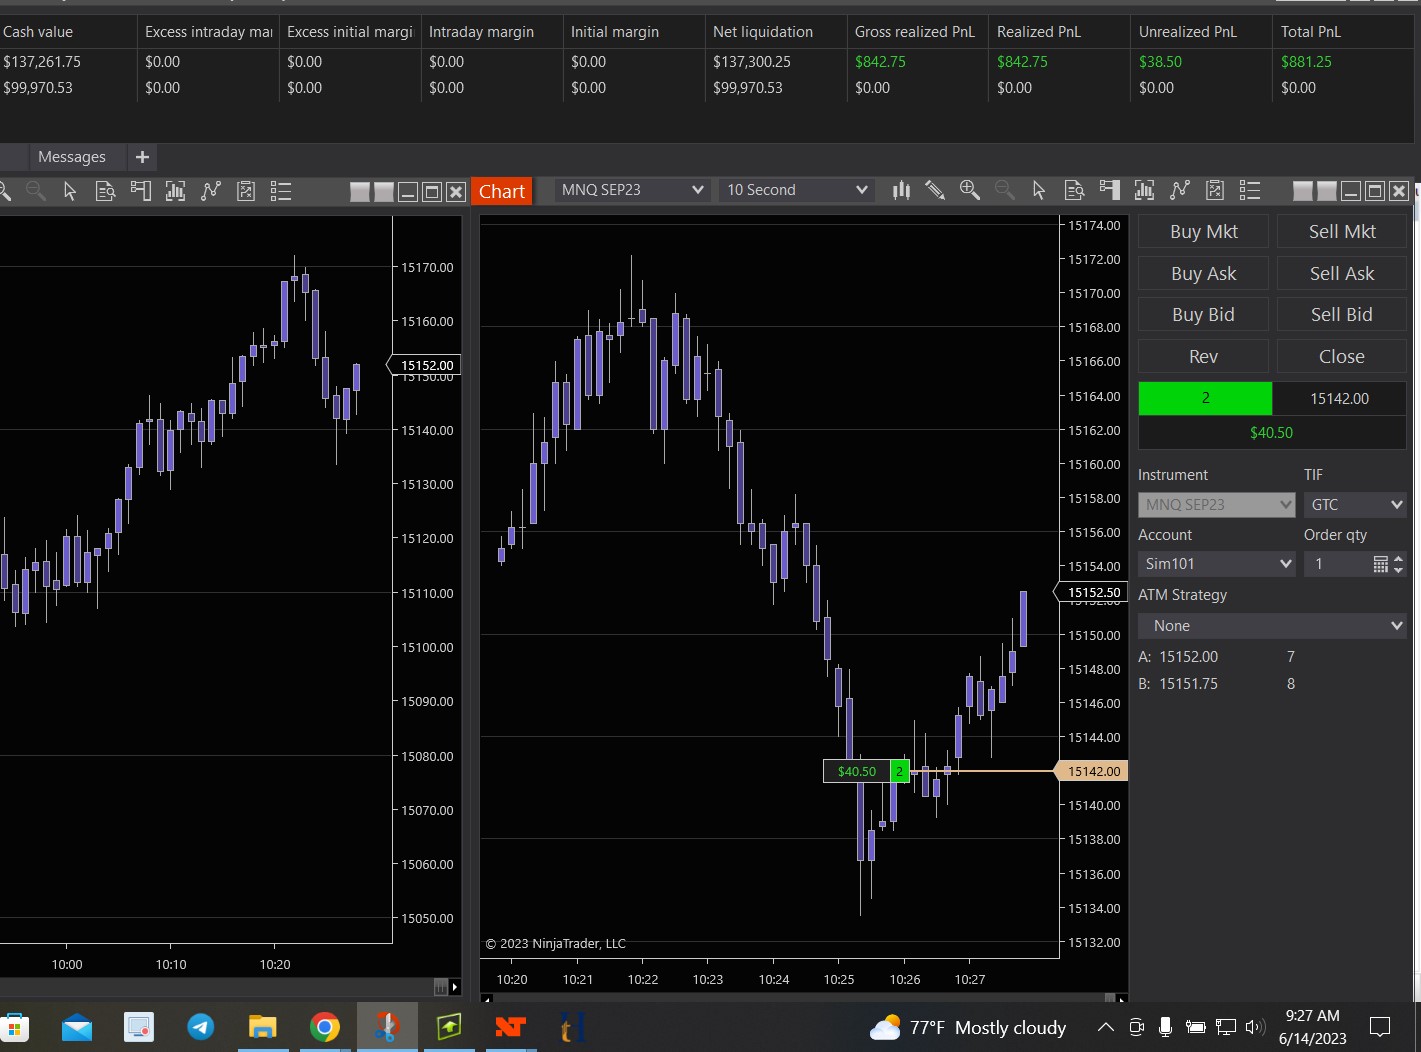Open Google Chrome from the taskbar
This screenshot has width=1421, height=1052.
click(x=324, y=1027)
